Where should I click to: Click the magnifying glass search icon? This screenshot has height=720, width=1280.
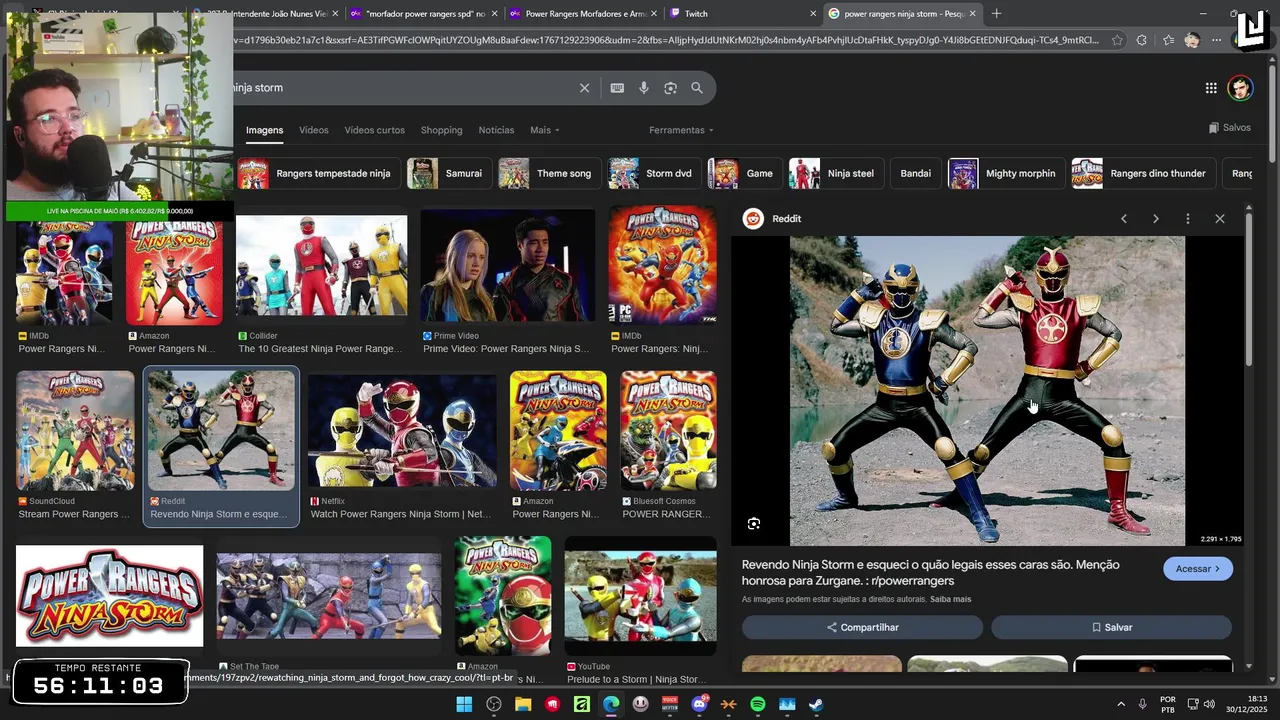tap(697, 88)
